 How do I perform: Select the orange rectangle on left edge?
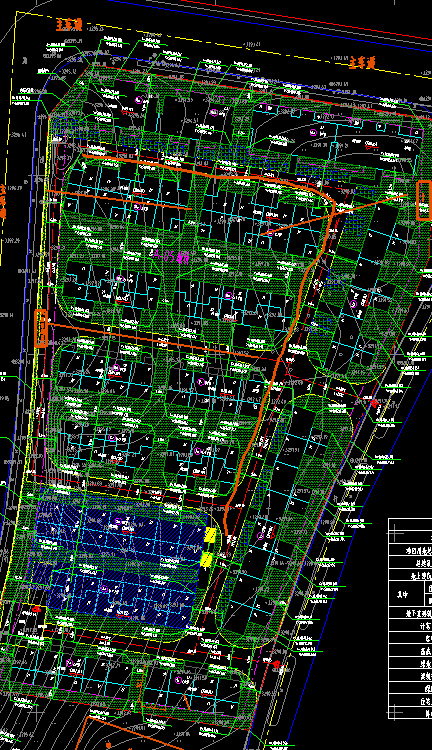(x=41, y=328)
